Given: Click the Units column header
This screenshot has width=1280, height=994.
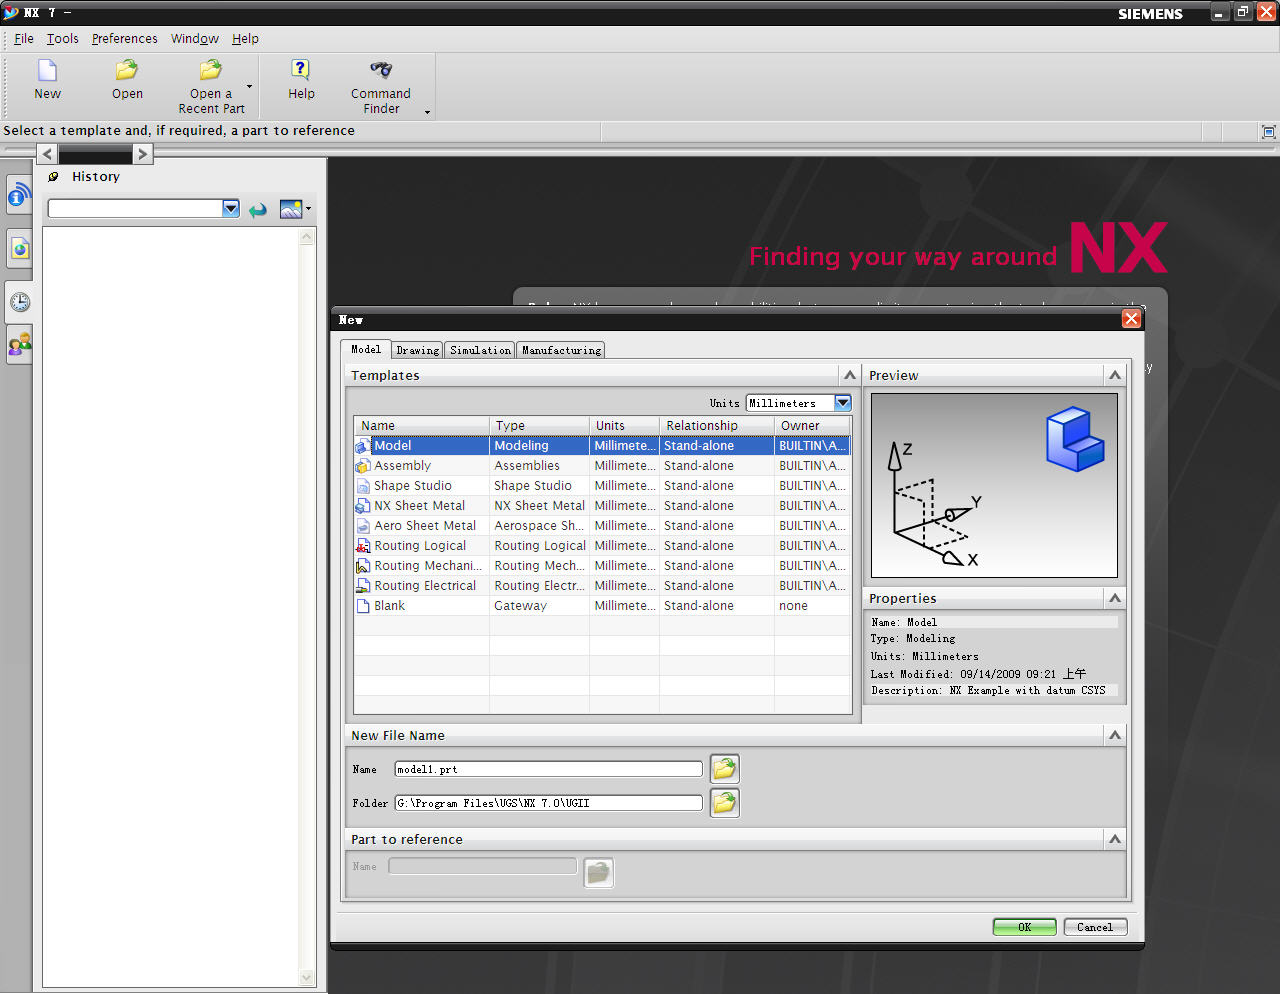Looking at the screenshot, I should point(624,426).
